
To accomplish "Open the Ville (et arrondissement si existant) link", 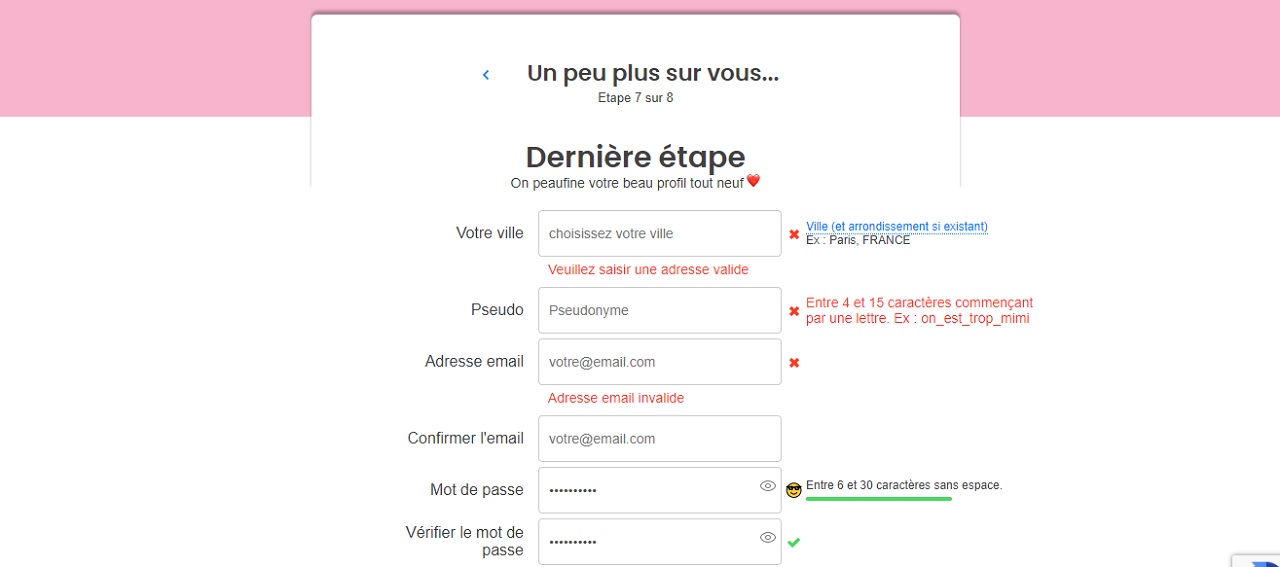I will pos(897,227).
